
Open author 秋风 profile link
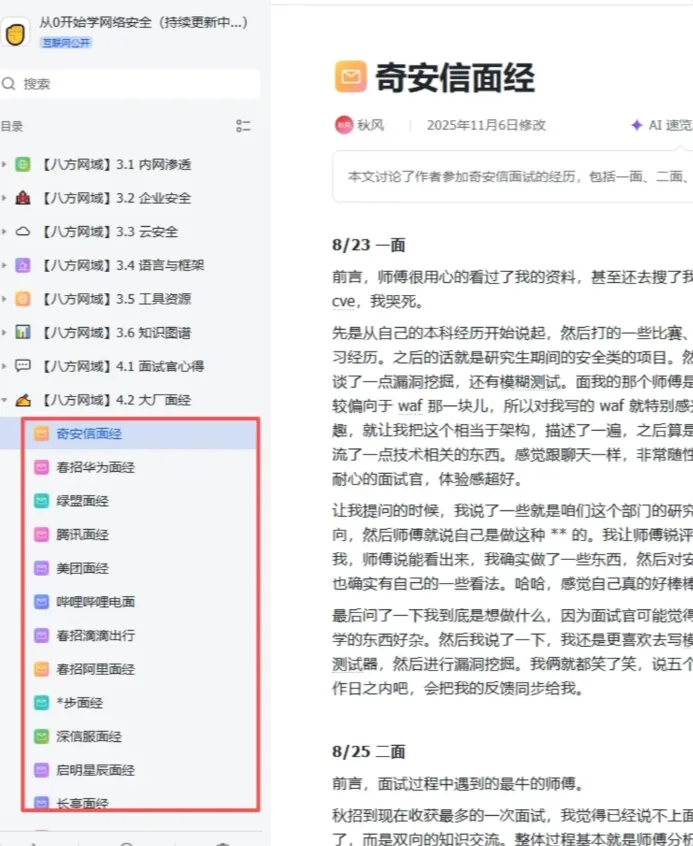(371, 125)
